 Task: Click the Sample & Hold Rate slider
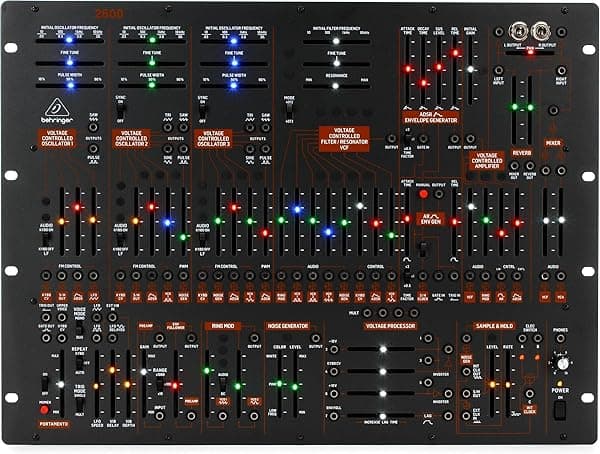point(508,384)
